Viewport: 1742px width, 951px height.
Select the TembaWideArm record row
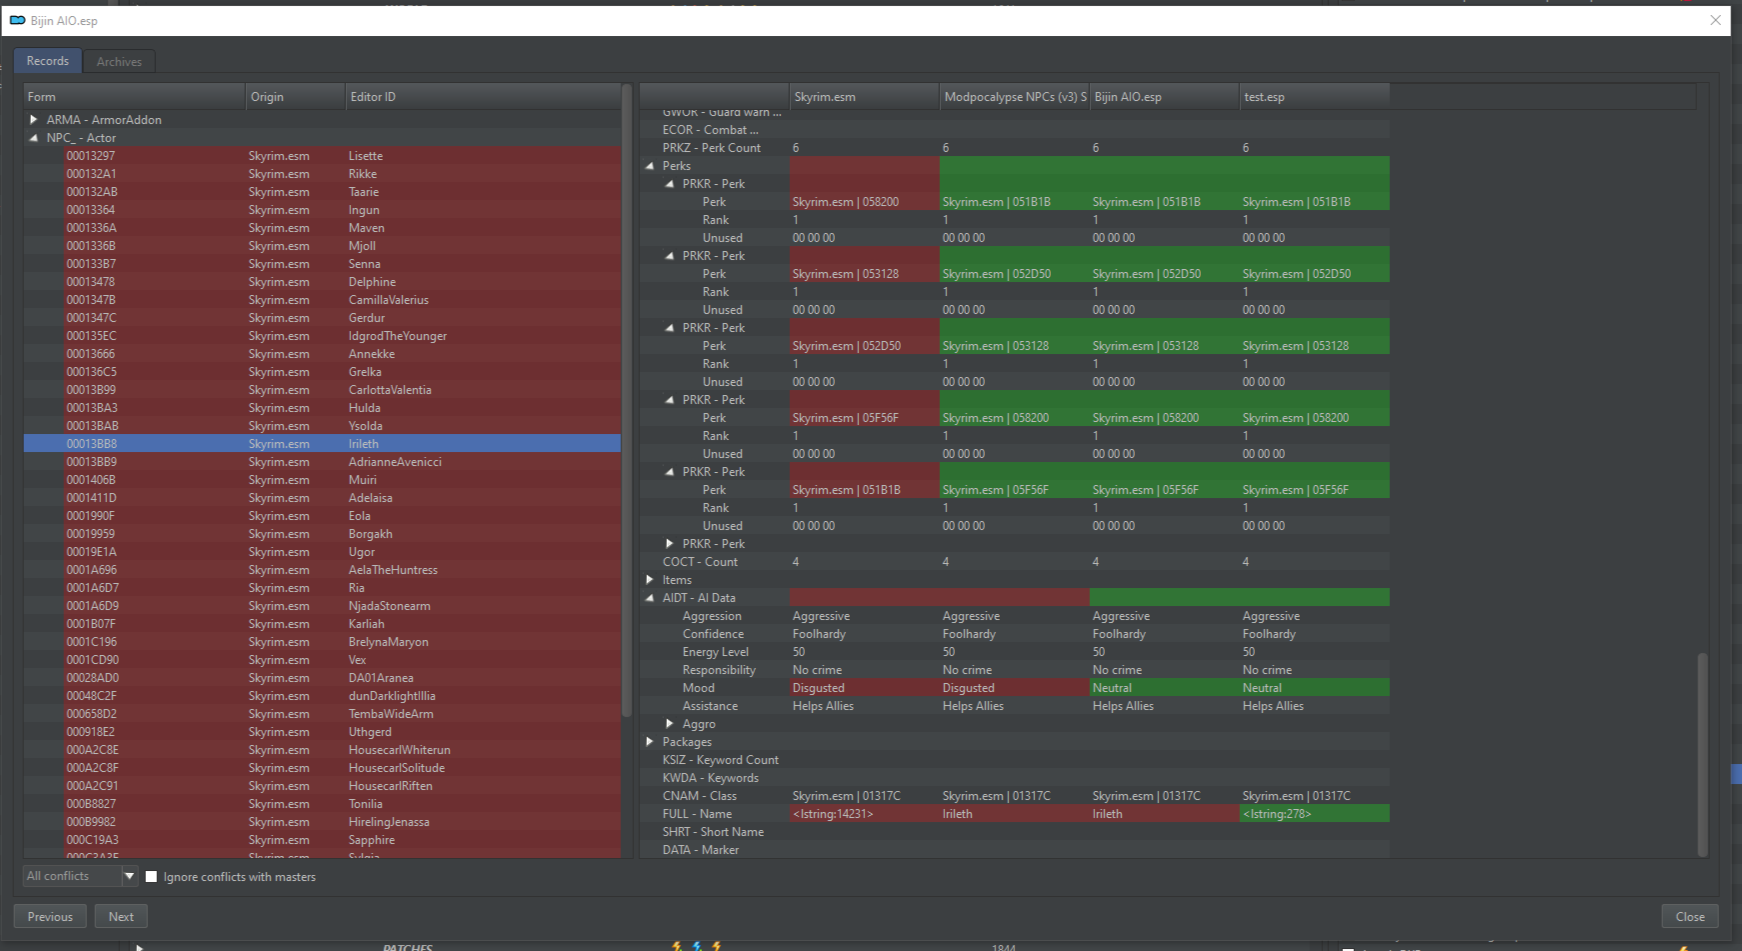point(322,714)
